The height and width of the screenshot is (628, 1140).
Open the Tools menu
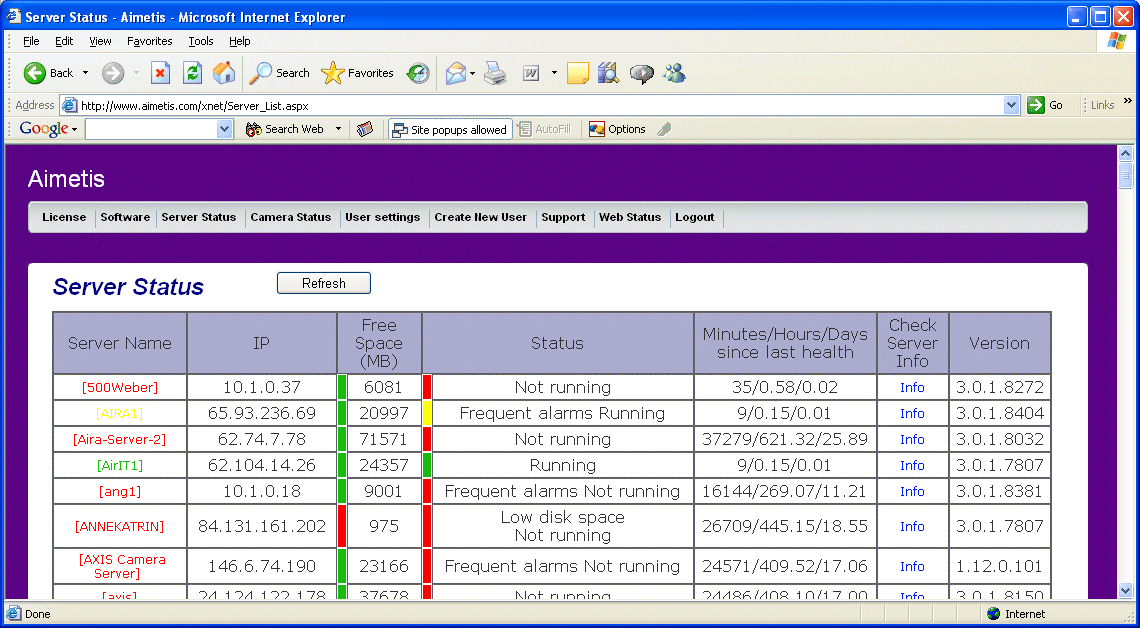201,41
